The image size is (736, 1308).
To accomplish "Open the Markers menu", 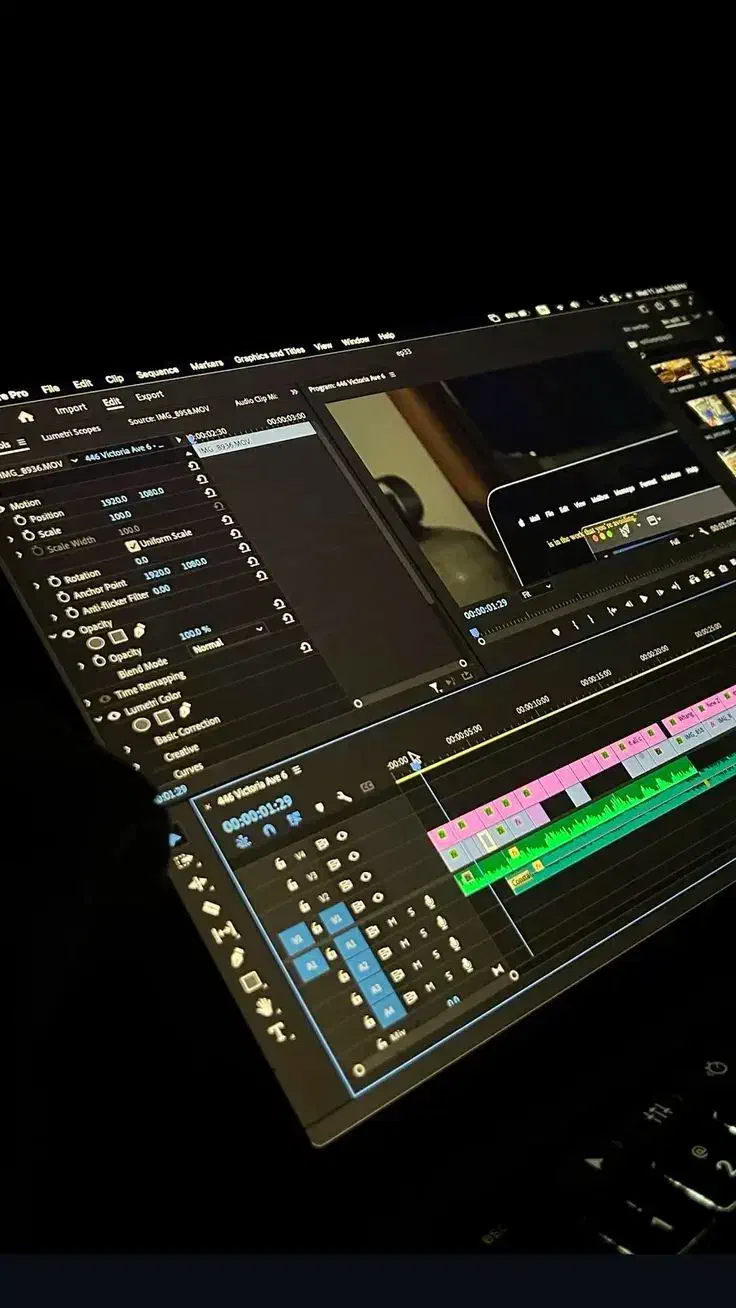I will pyautogui.click(x=207, y=364).
